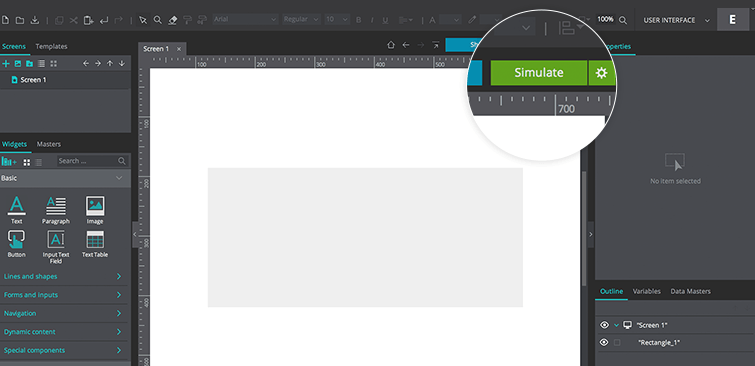Move screen right with right arrow
The image size is (755, 366).
[x=98, y=64]
